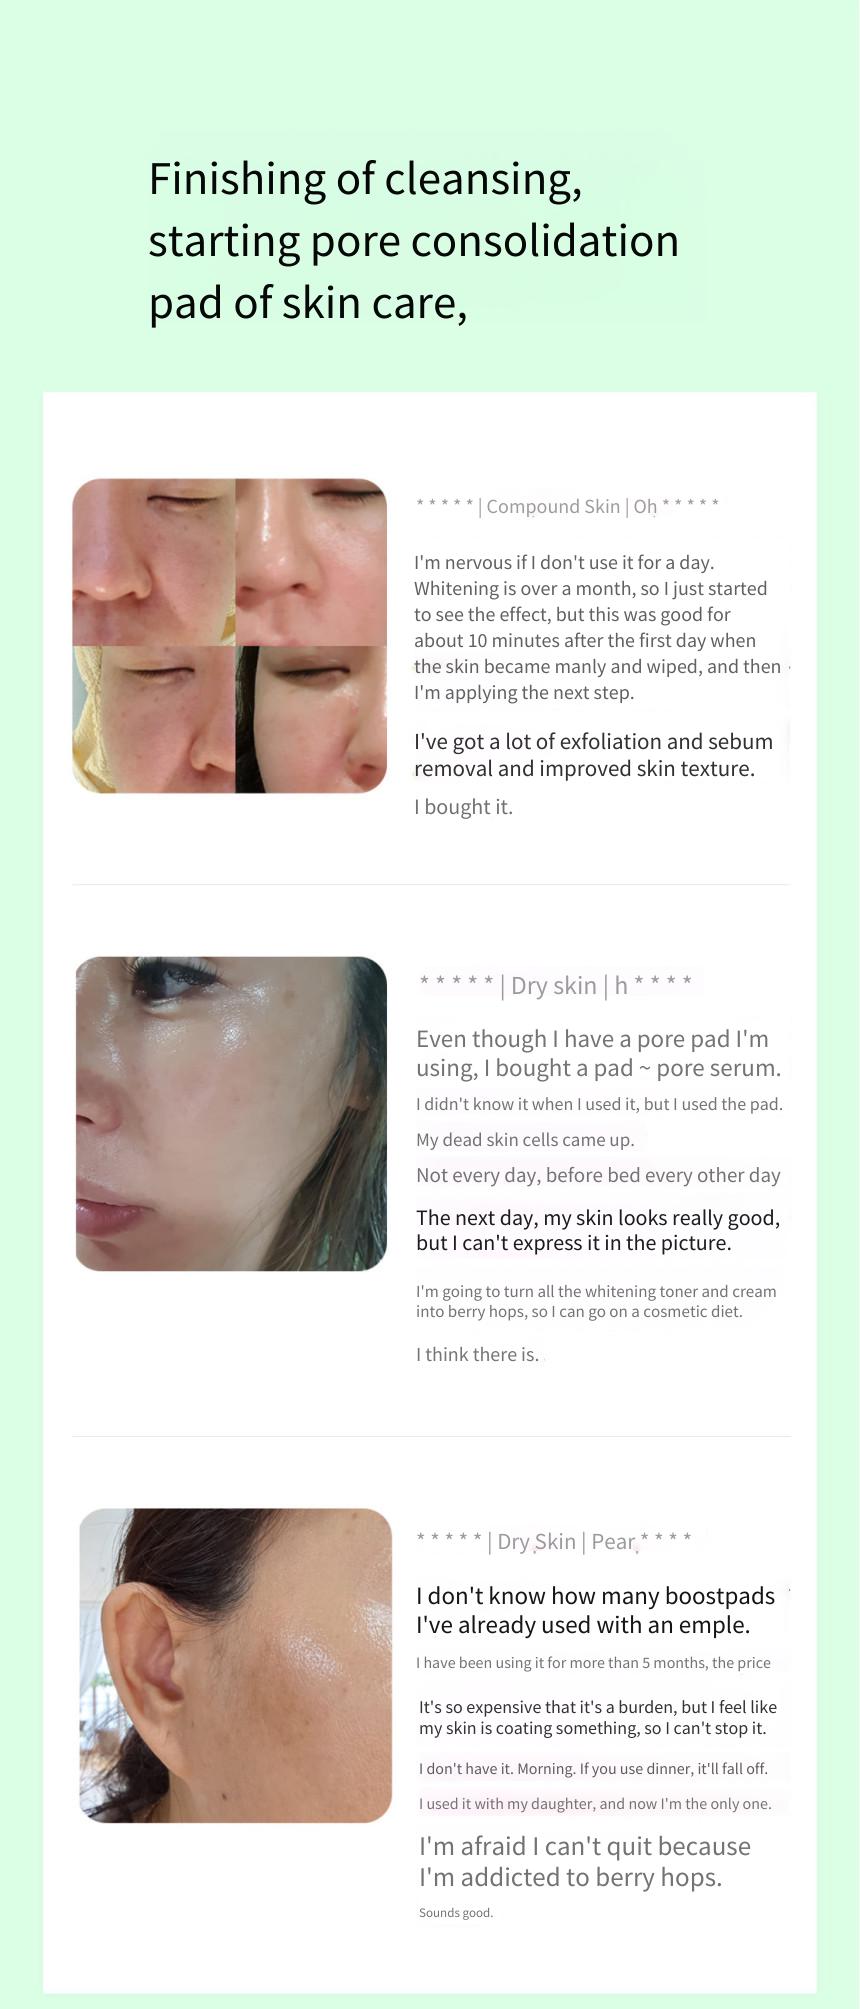Click 'I'm afraid I can't quit' text

(x=585, y=1861)
